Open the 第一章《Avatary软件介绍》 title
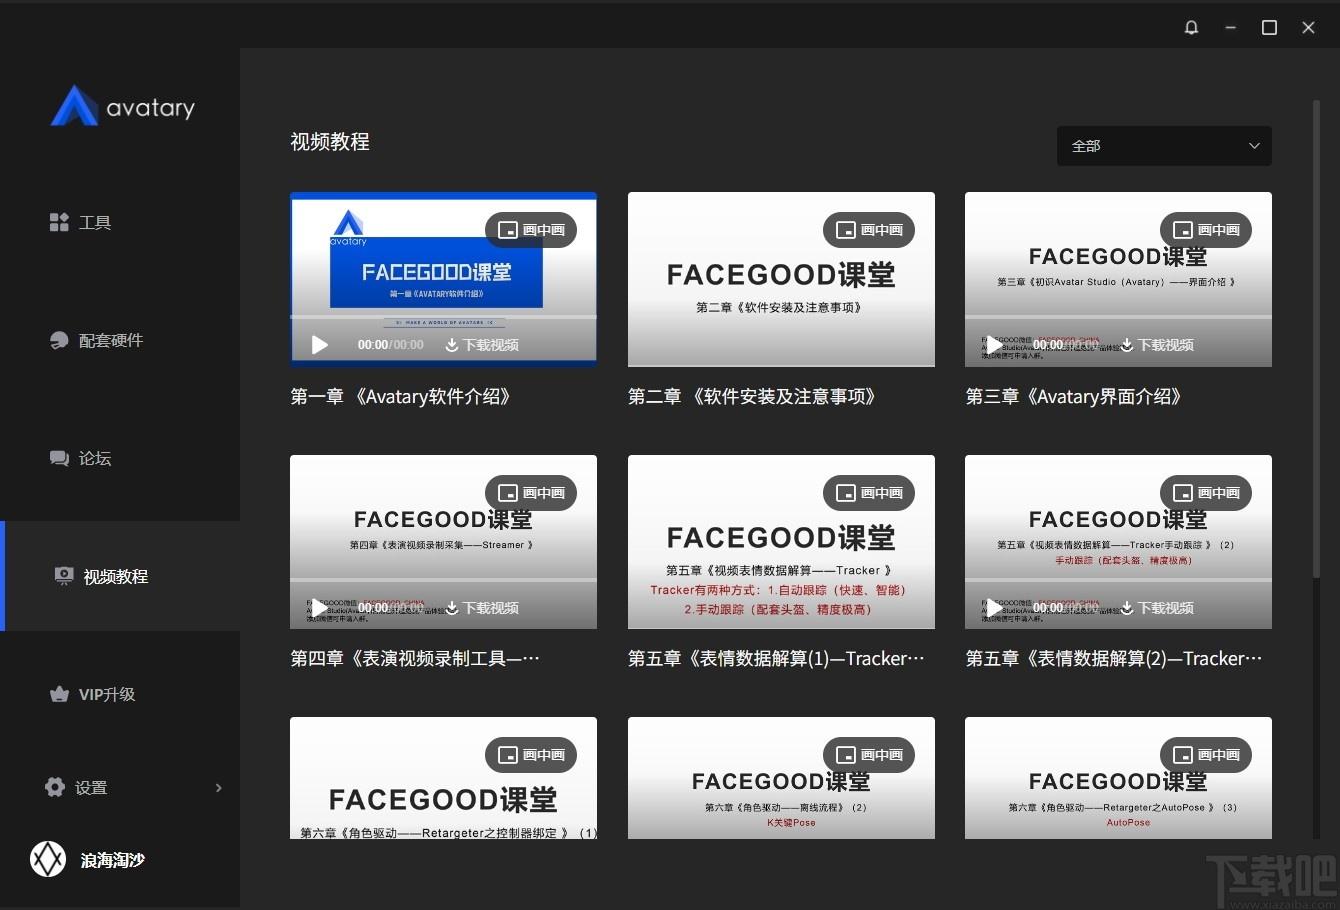This screenshot has height=910, width=1340. pyautogui.click(x=402, y=397)
